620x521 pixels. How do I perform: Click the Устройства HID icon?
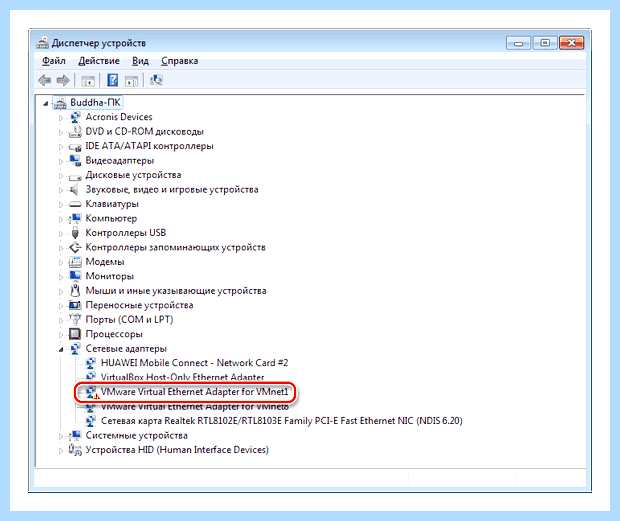[x=75, y=450]
